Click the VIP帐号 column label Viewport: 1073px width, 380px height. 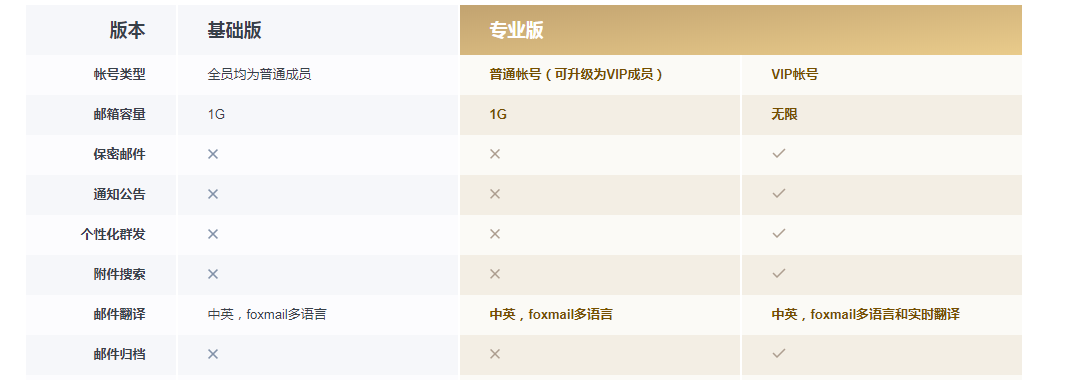[794, 75]
